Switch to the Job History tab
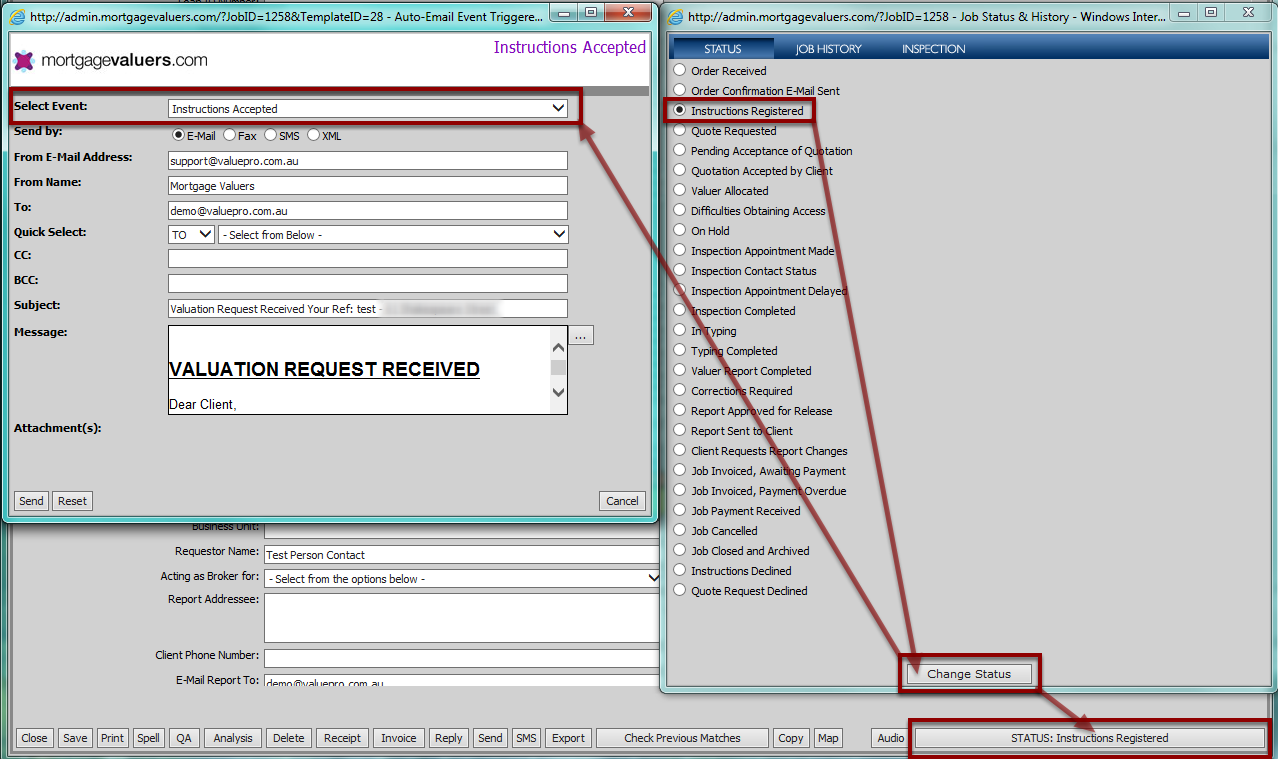This screenshot has width=1278, height=759. point(828,48)
